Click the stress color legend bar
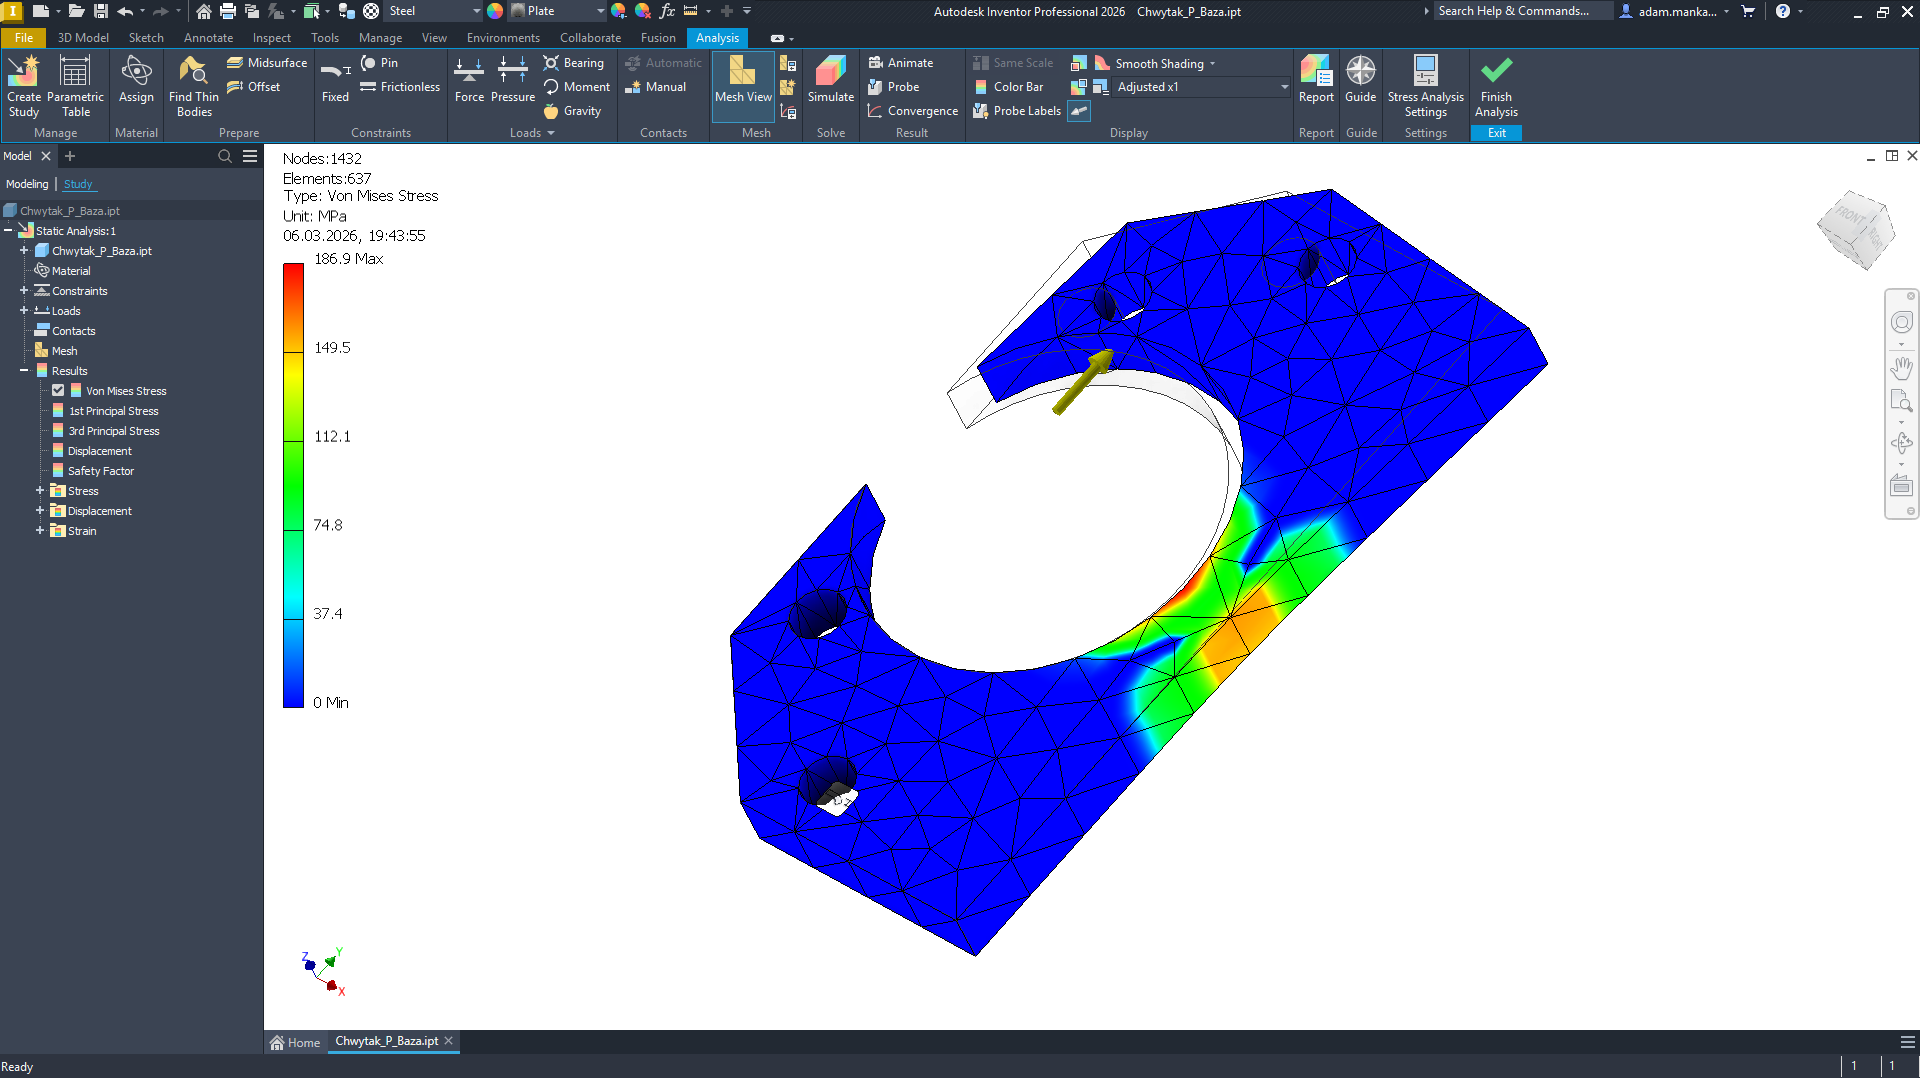 [293, 485]
